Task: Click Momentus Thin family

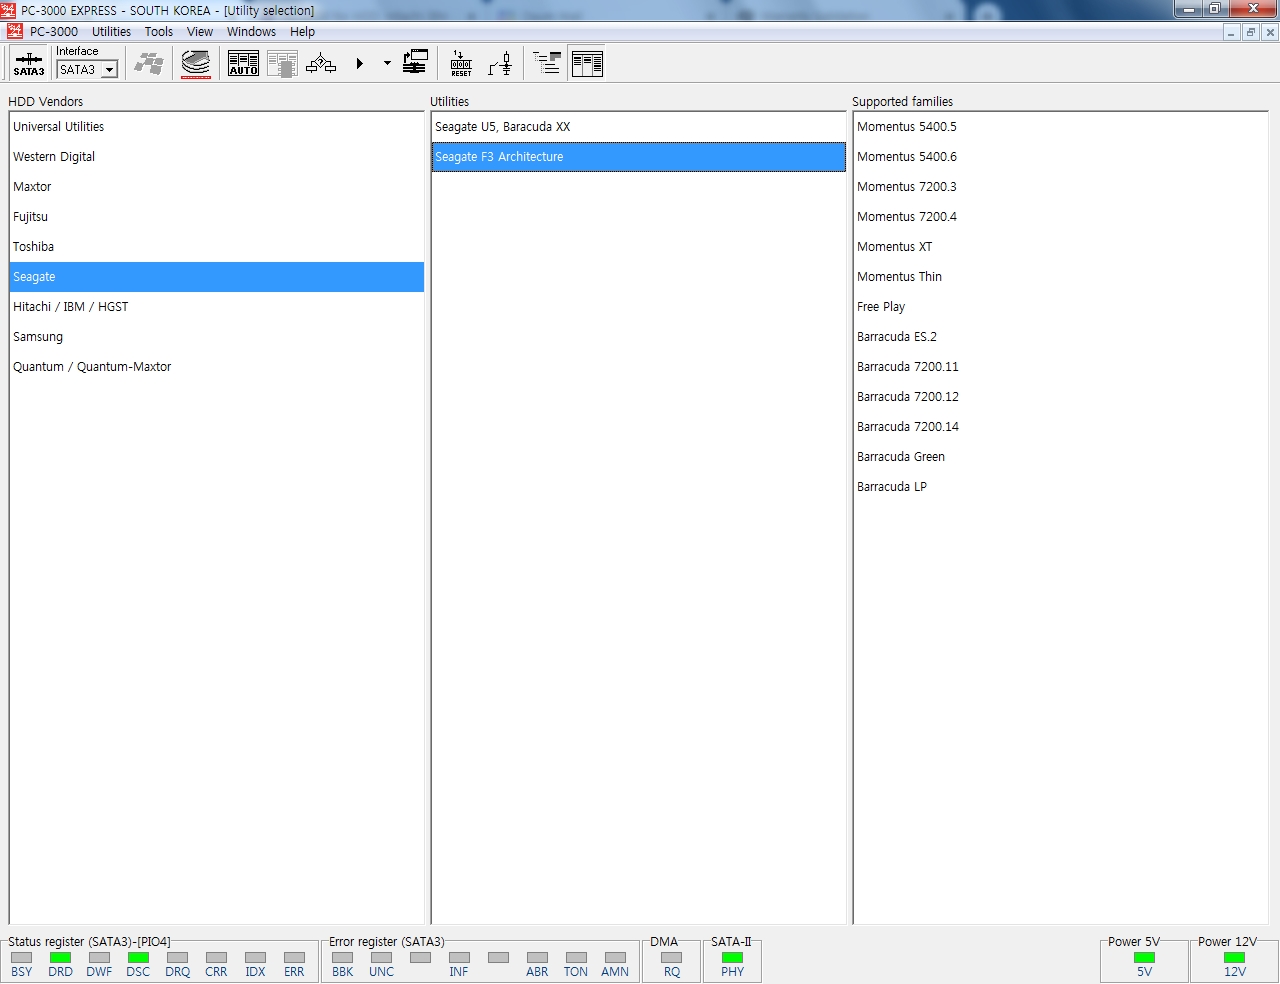Action: [1061, 277]
